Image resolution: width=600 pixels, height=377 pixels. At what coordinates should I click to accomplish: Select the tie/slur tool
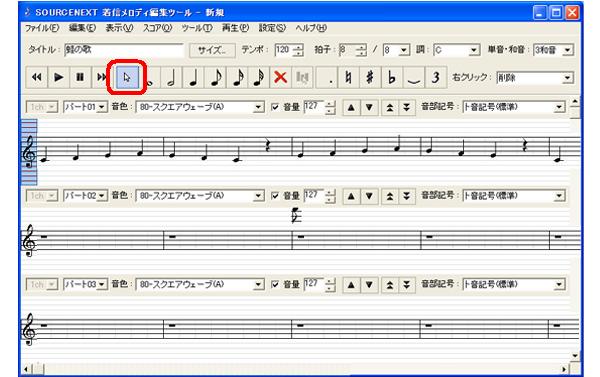click(414, 78)
